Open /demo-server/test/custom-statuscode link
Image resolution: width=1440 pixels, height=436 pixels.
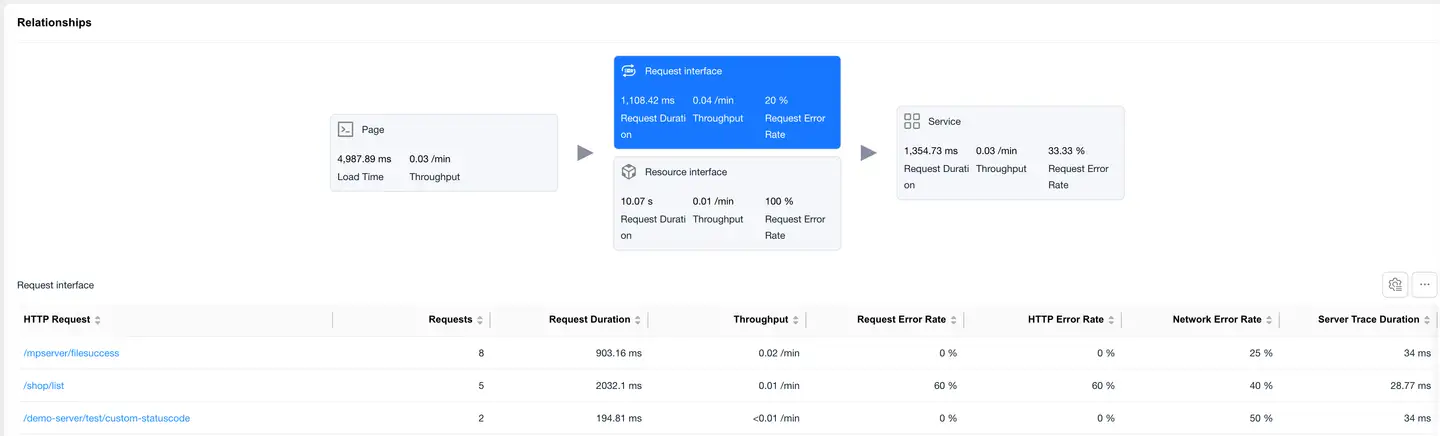tap(106, 418)
